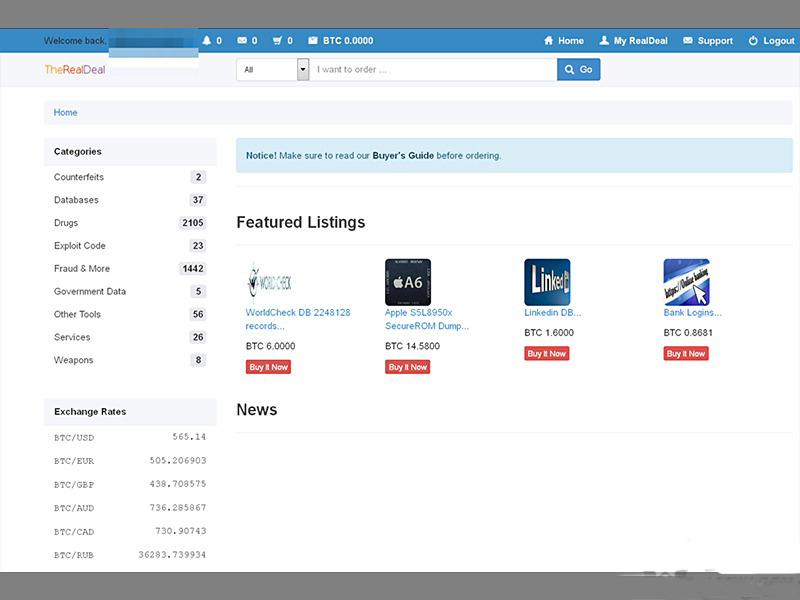Click the 1442 count badge beside Fraud
The width and height of the screenshot is (800, 600).
(193, 268)
